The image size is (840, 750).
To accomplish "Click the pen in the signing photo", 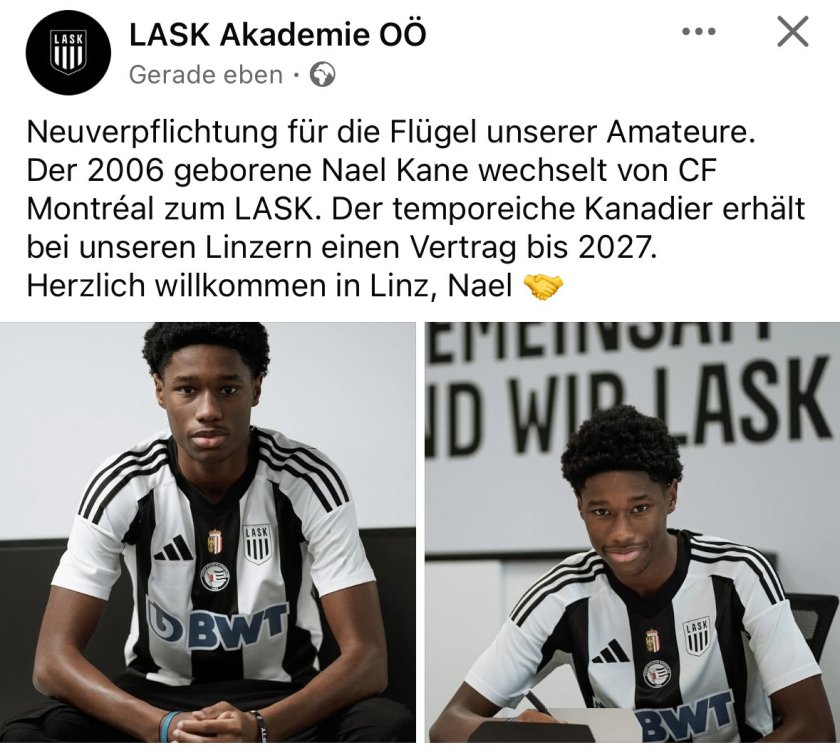I will (x=538, y=702).
